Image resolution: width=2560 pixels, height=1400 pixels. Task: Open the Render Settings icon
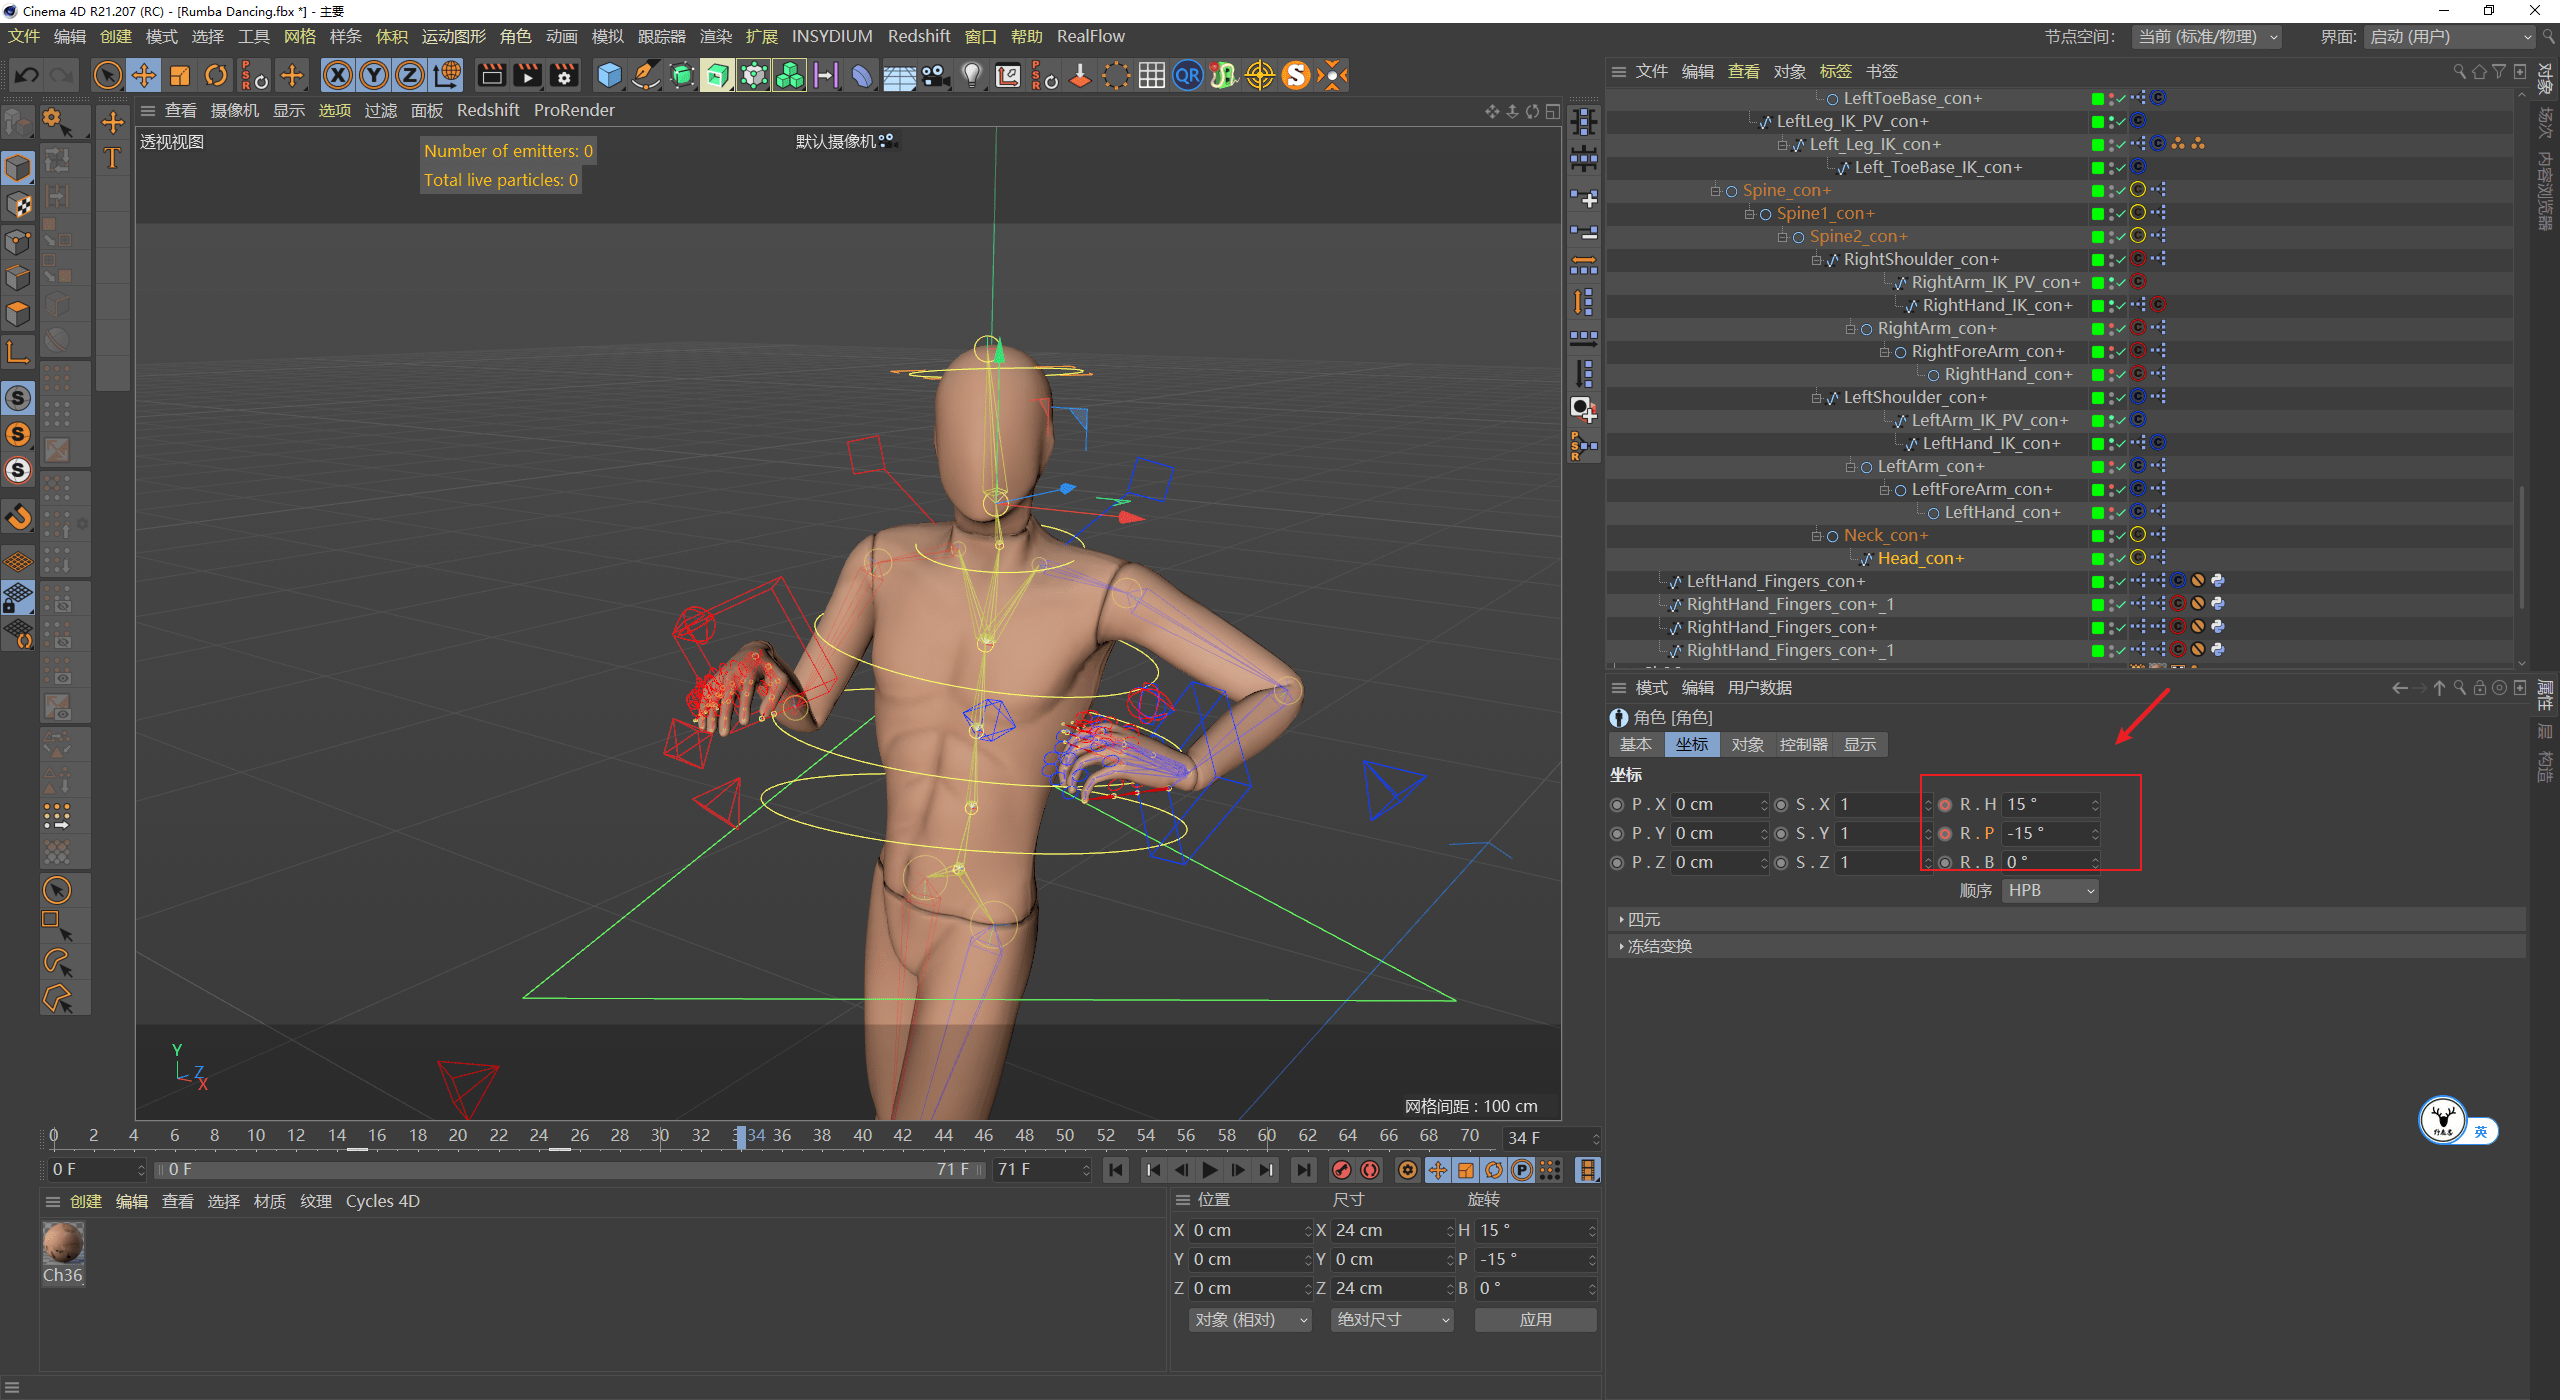563,75
